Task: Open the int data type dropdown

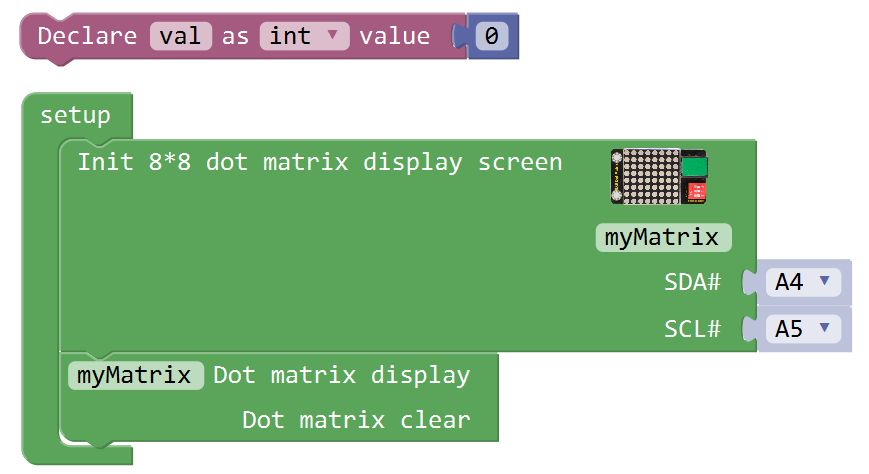Action: pyautogui.click(x=304, y=36)
